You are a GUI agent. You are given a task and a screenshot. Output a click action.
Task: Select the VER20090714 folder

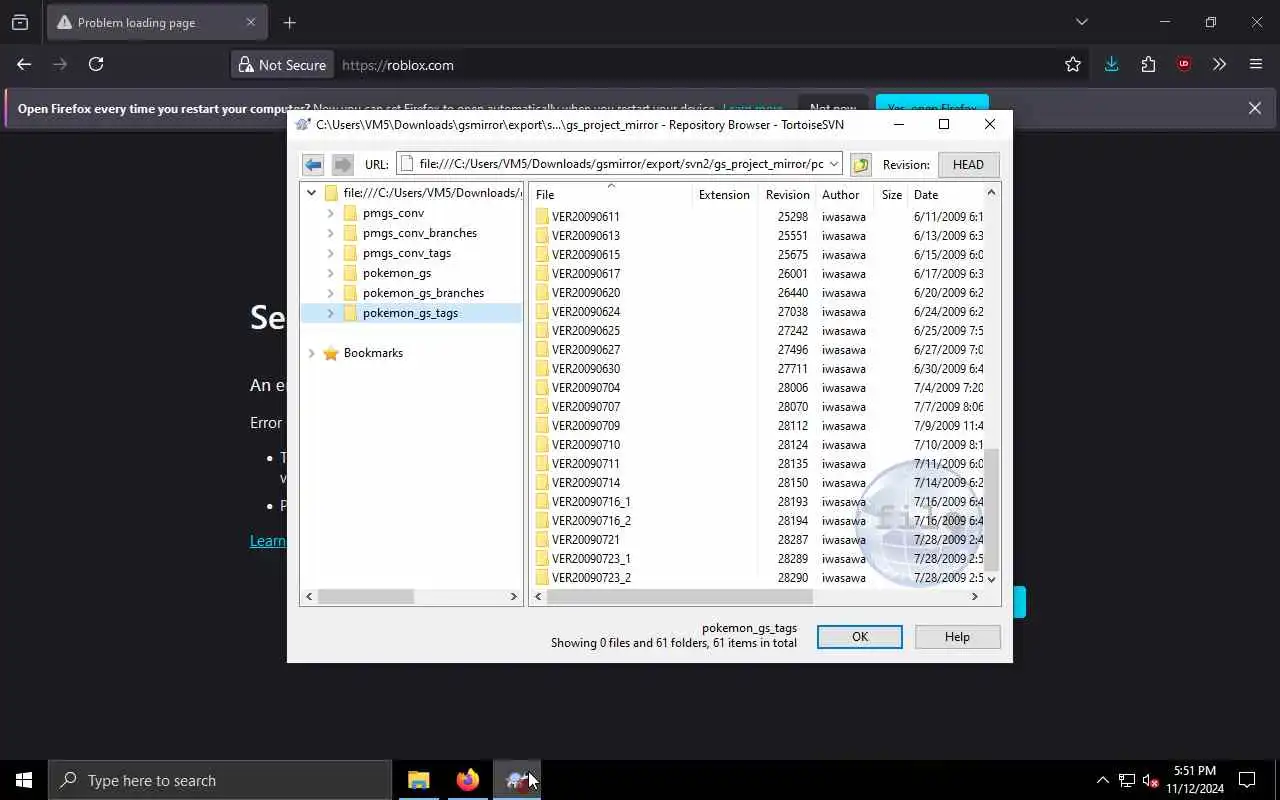(586, 483)
